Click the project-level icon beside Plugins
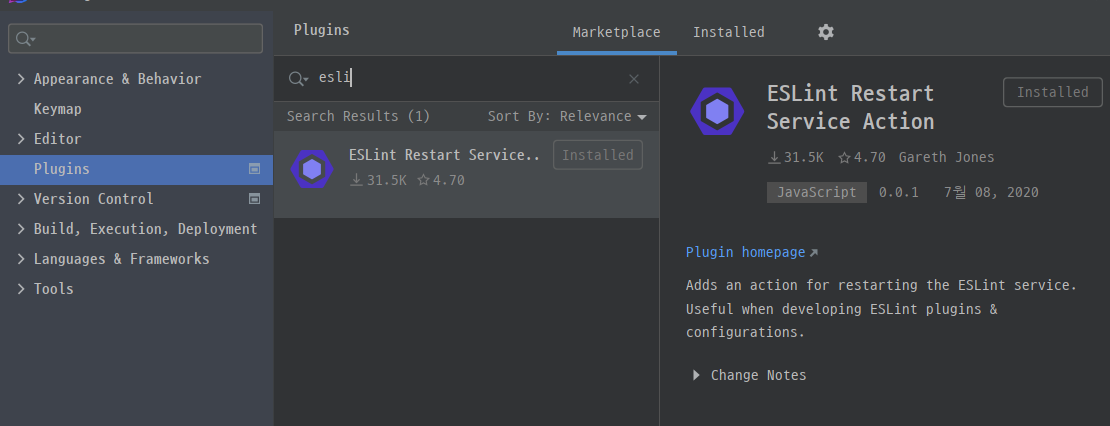1110x426 pixels. click(x=254, y=168)
